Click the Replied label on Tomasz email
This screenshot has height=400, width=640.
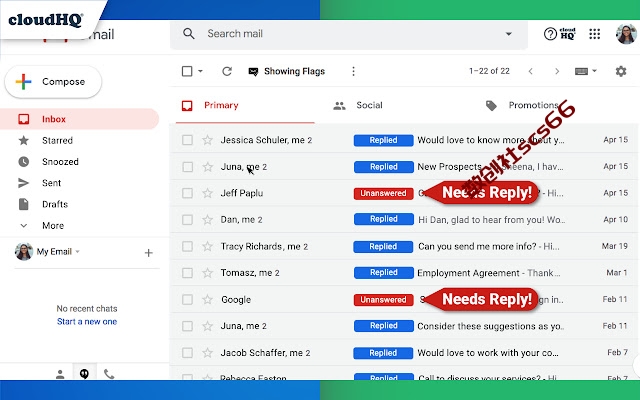tap(383, 273)
